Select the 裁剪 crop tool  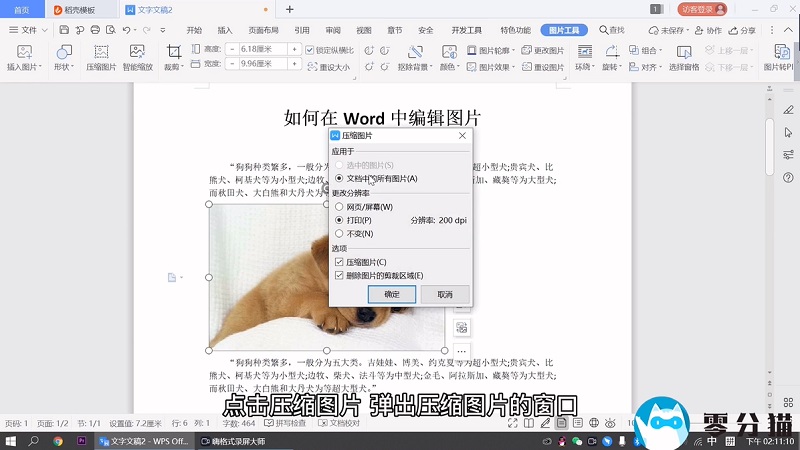(174, 52)
